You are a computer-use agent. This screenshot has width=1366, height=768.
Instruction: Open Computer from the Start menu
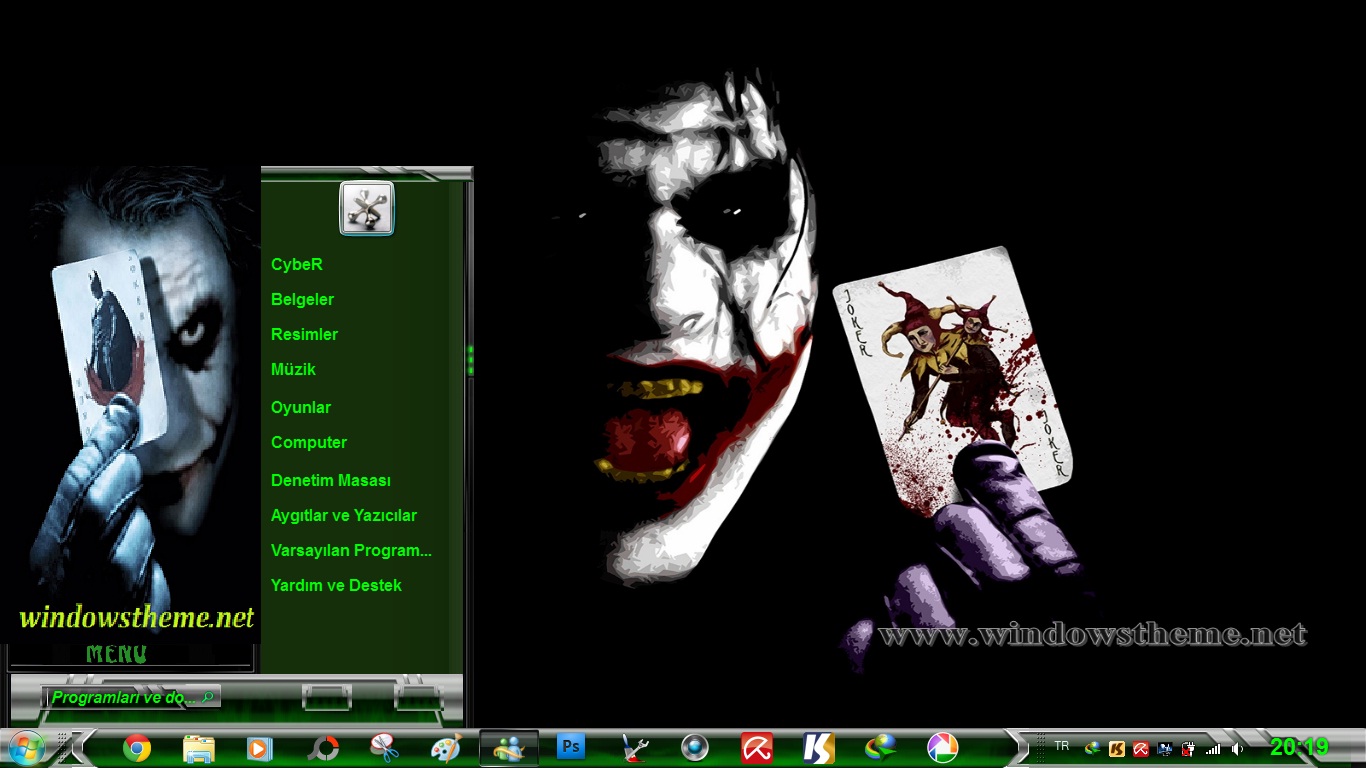coord(309,443)
